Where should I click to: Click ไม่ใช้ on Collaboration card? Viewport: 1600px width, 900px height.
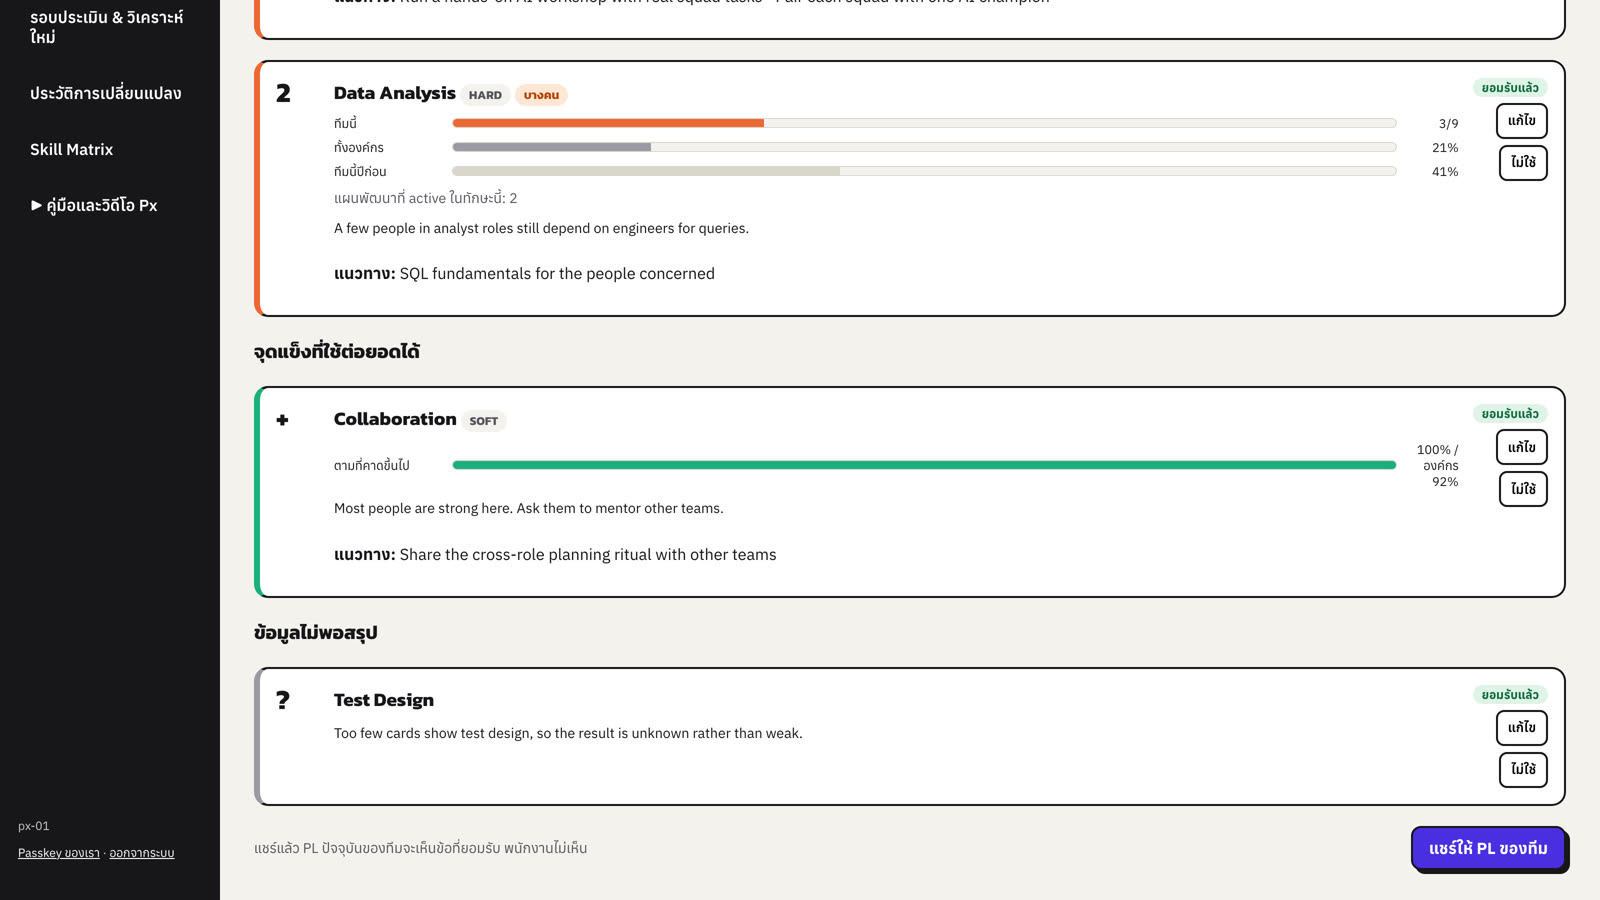click(x=1523, y=488)
